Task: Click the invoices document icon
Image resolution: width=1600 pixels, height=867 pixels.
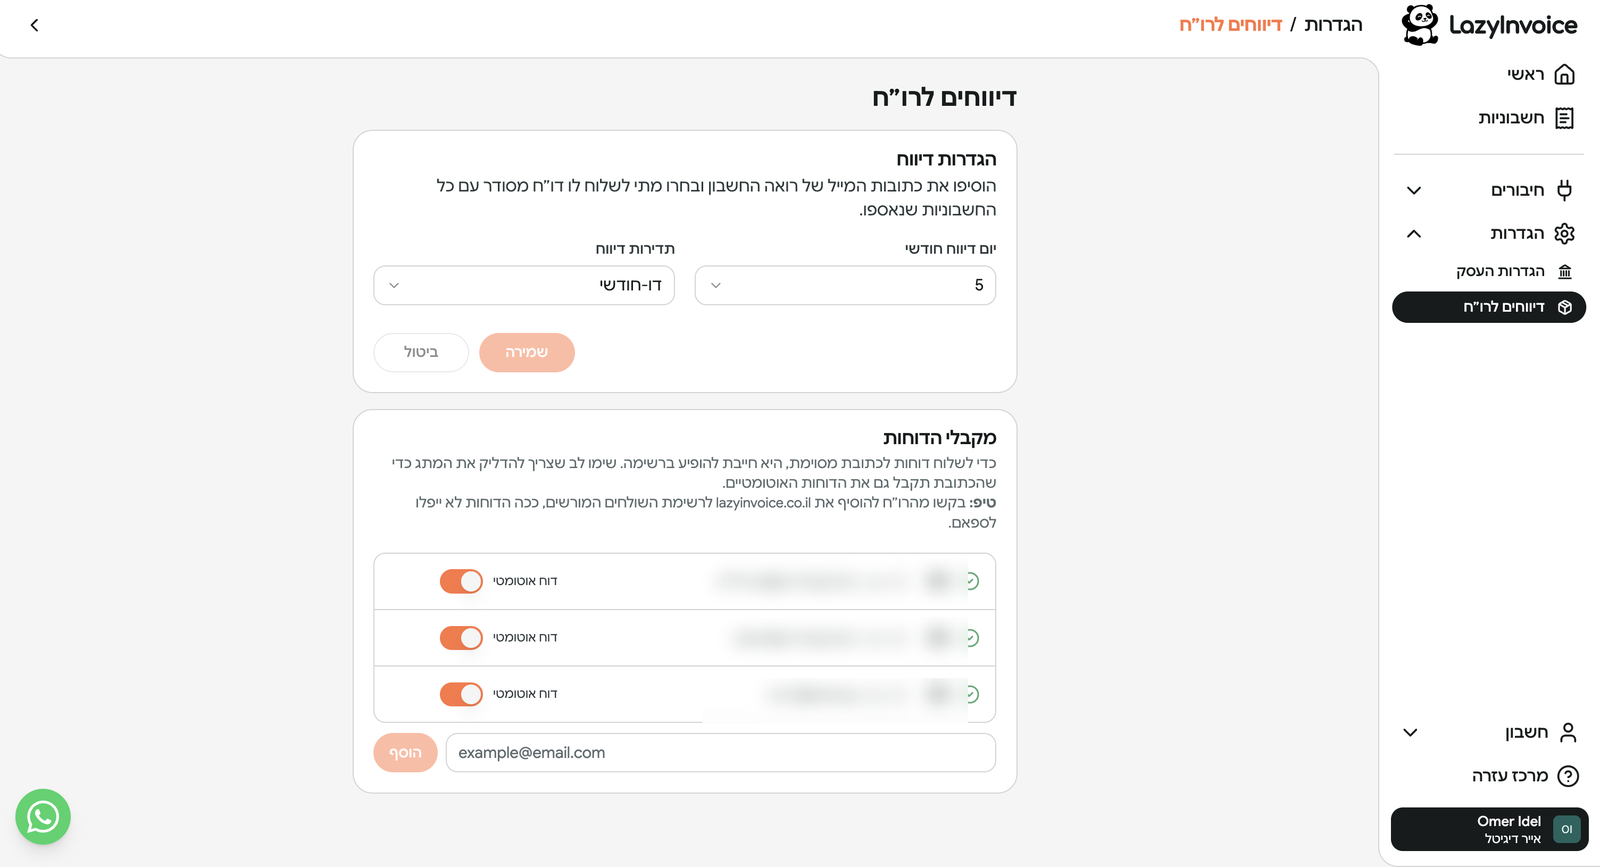Action: coord(1565,118)
